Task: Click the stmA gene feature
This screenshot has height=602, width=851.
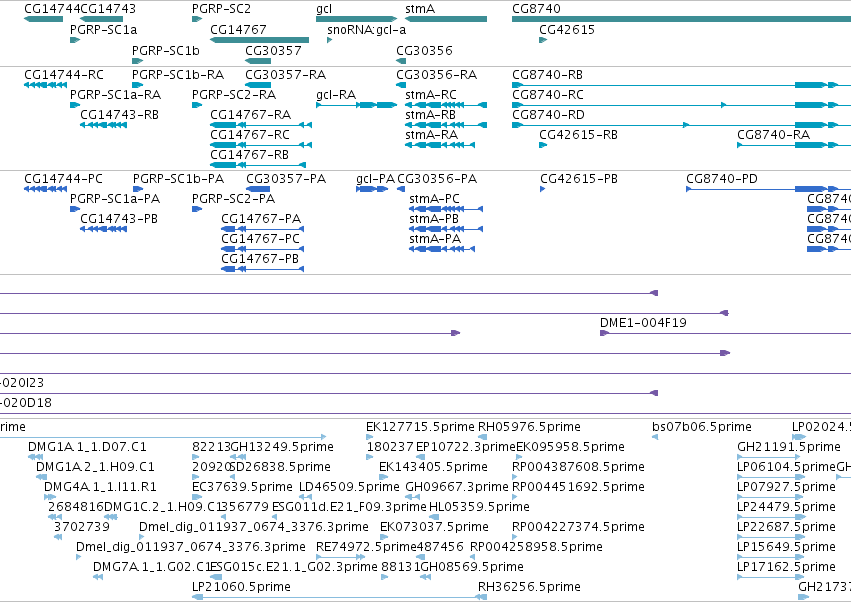Action: 446,20
